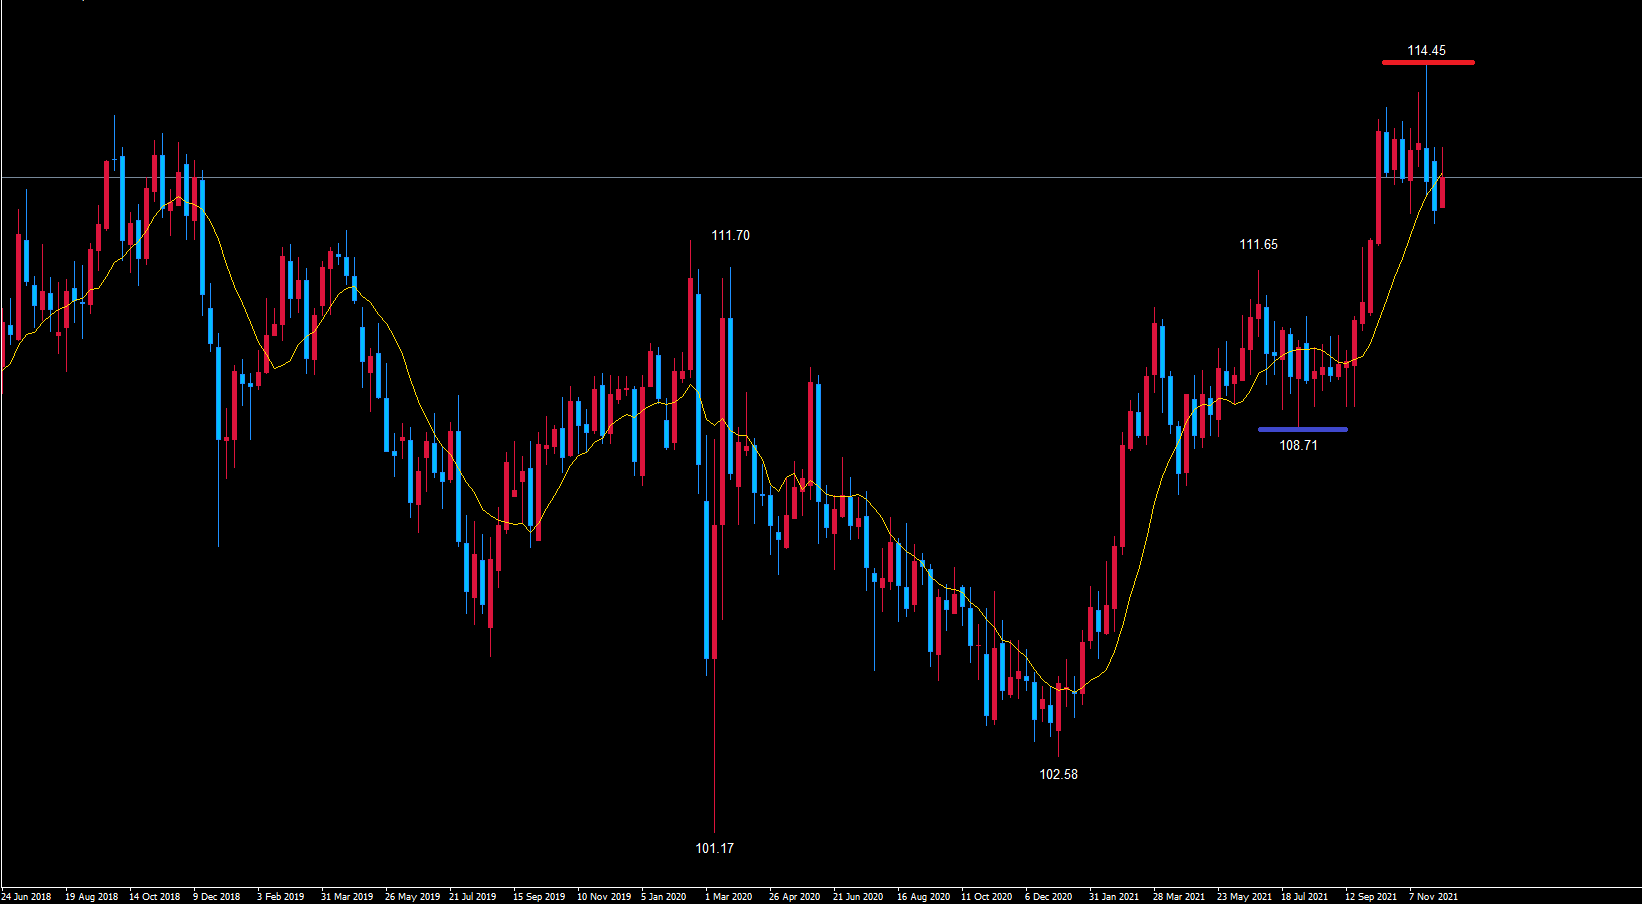Image resolution: width=1642 pixels, height=904 pixels.
Task: Click the 108.71 price label
Action: coord(1298,445)
